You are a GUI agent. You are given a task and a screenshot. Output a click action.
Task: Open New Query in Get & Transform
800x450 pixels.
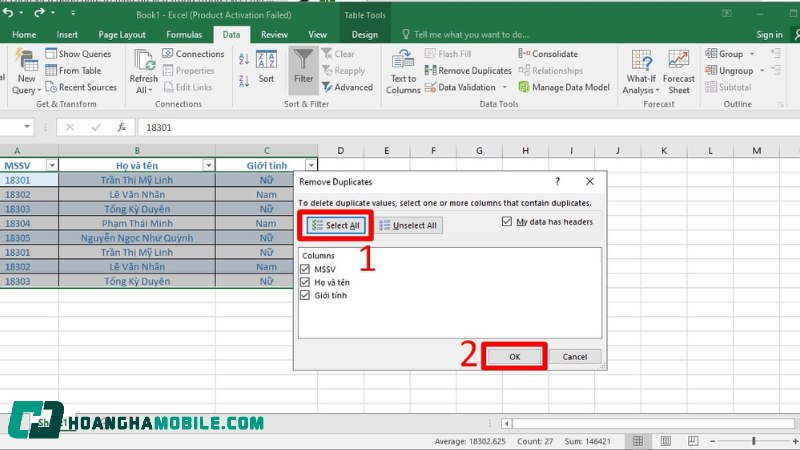pos(26,71)
